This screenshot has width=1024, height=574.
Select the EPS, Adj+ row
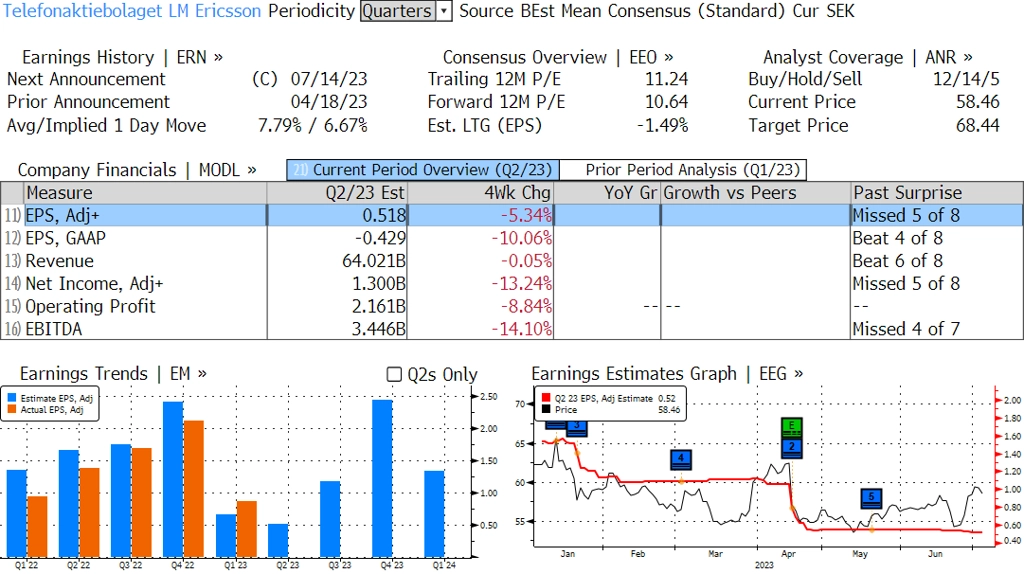tap(512, 215)
